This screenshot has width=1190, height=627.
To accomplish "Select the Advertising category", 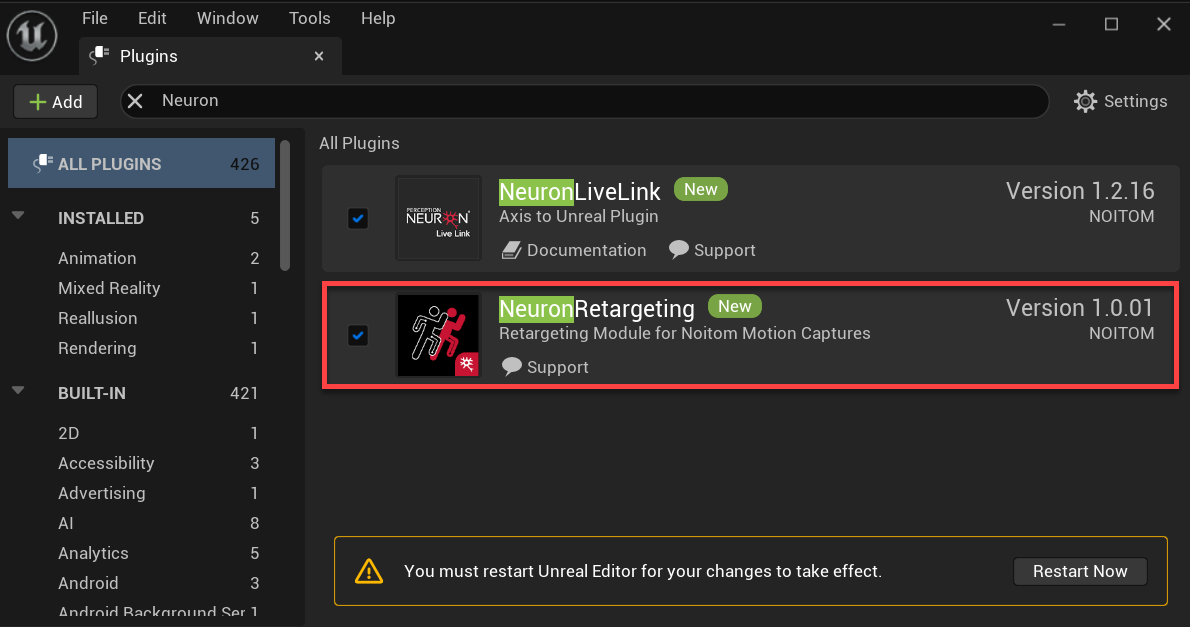I will pos(102,493).
